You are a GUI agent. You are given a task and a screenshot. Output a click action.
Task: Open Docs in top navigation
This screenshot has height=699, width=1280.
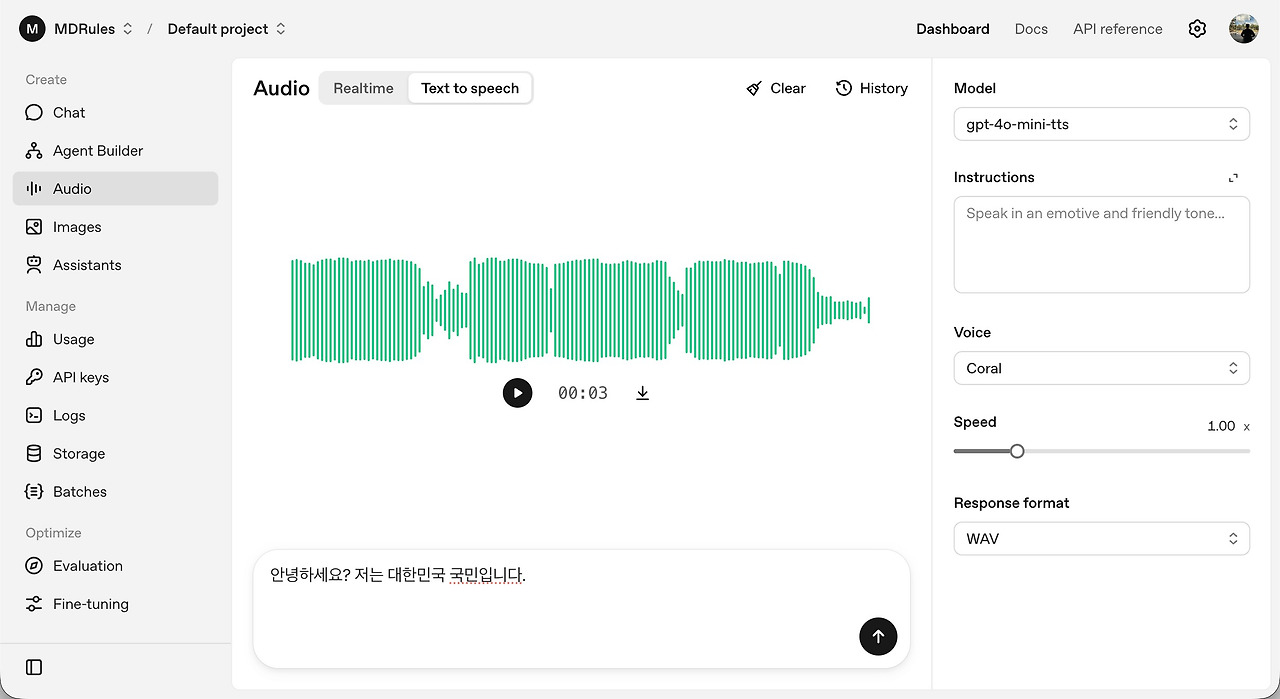1031,29
